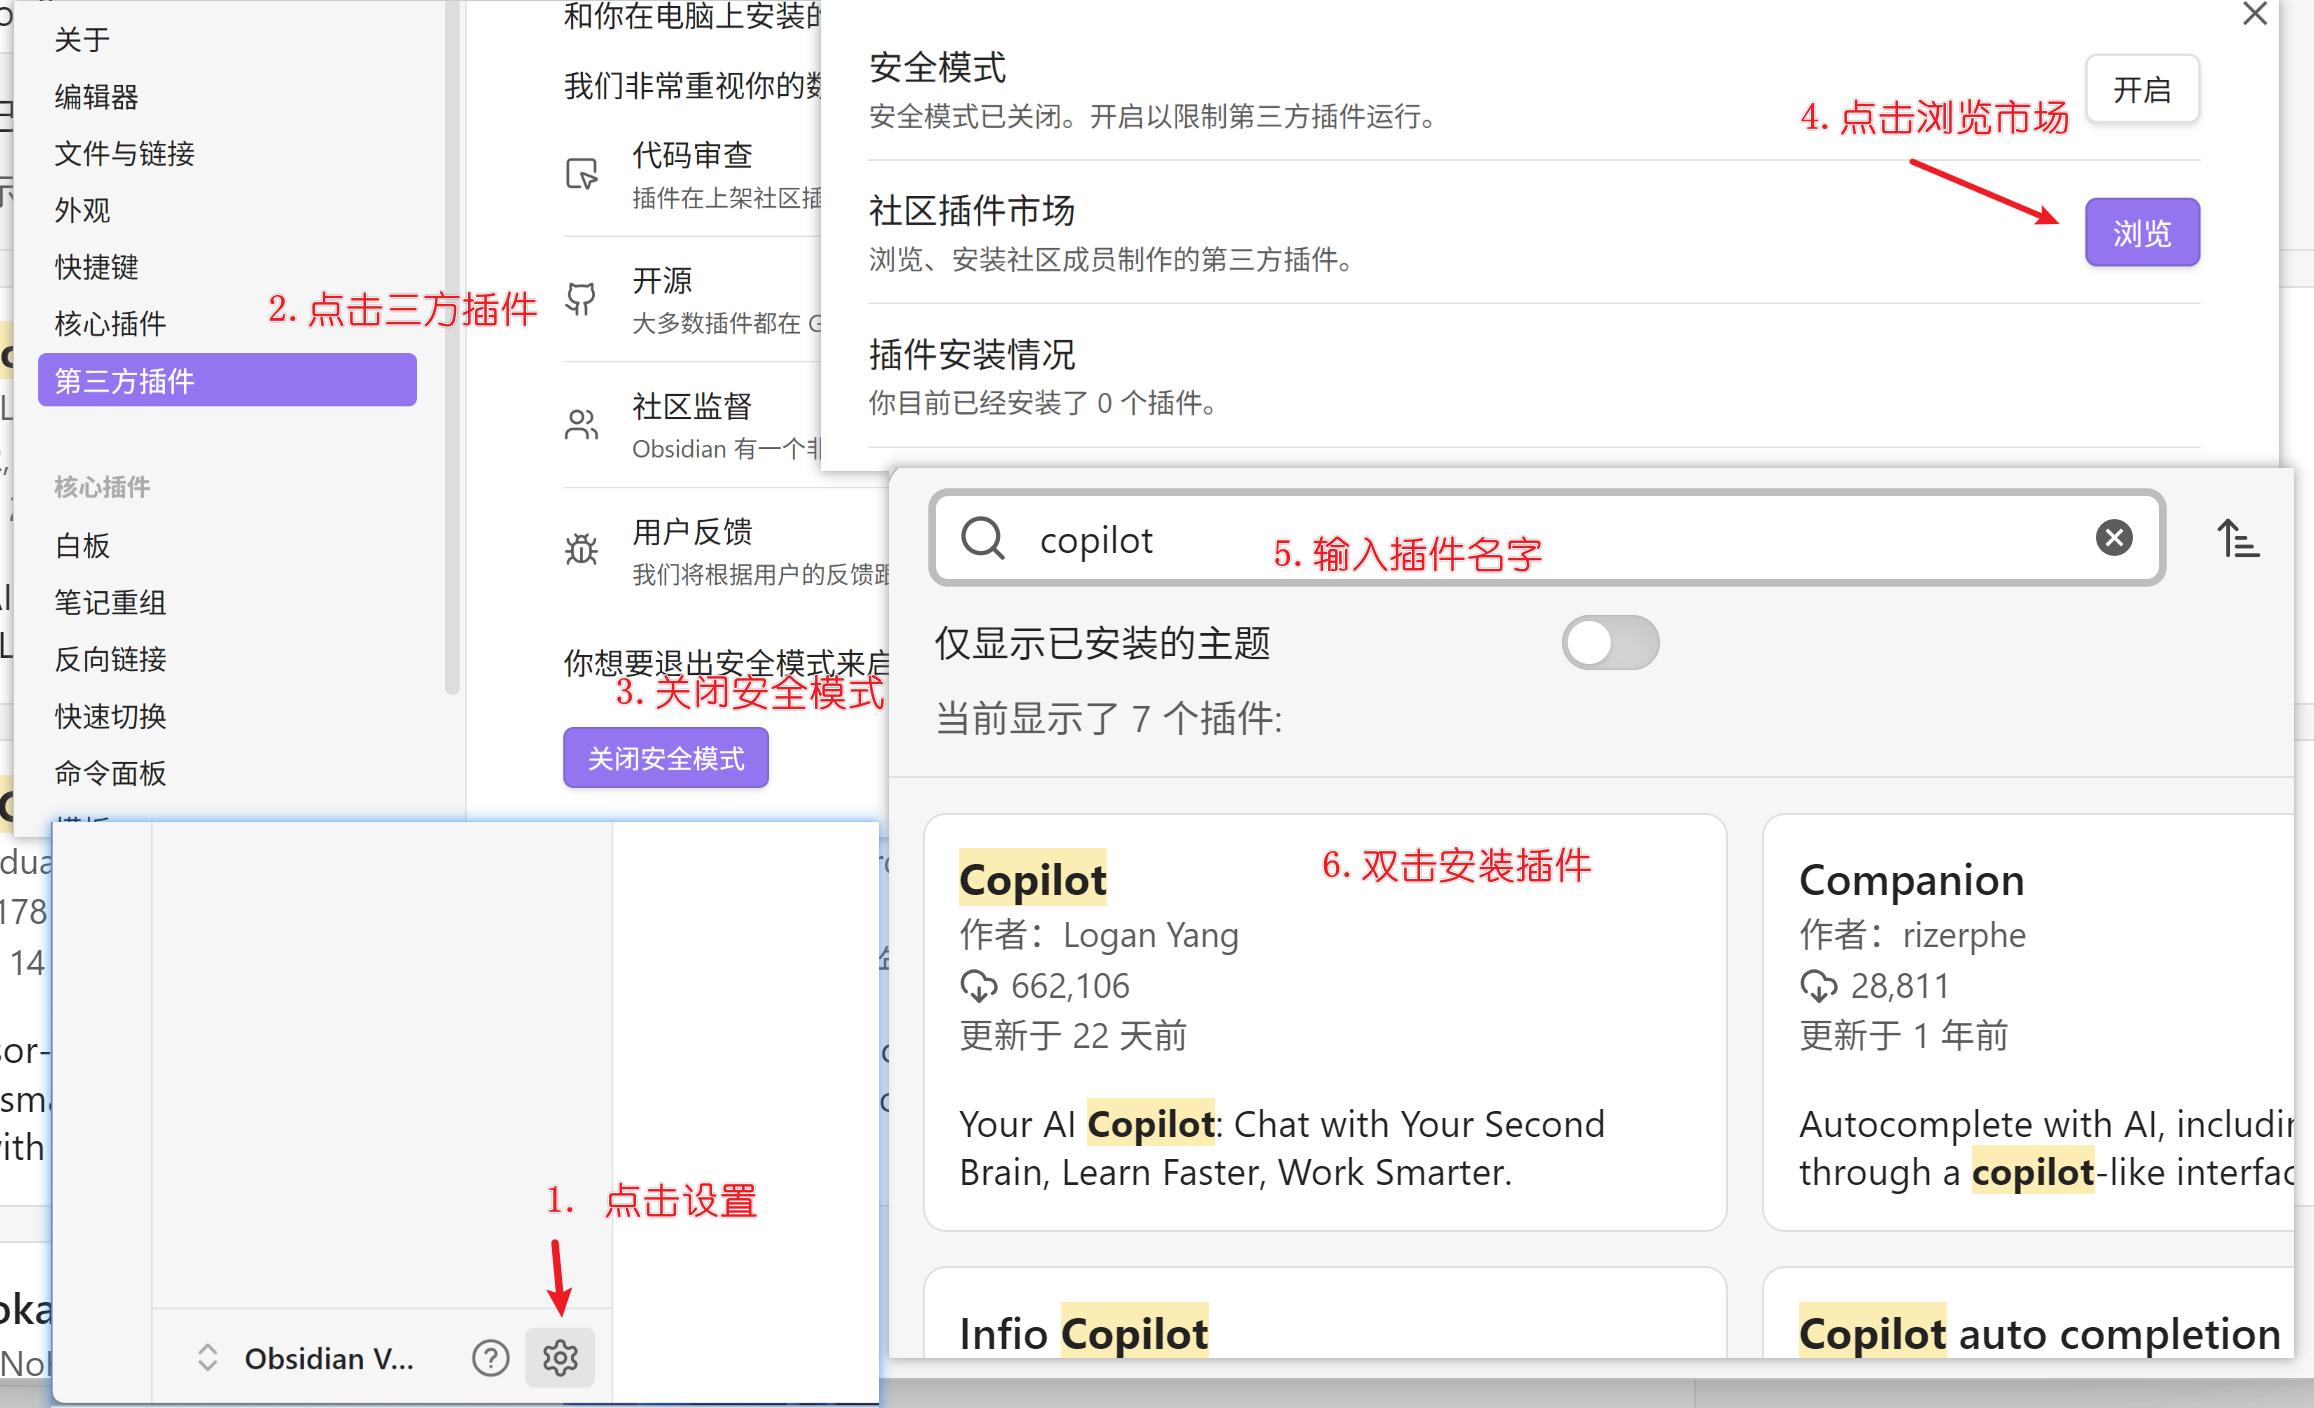
Task: Click author text Logan Yang
Action: (1151, 935)
